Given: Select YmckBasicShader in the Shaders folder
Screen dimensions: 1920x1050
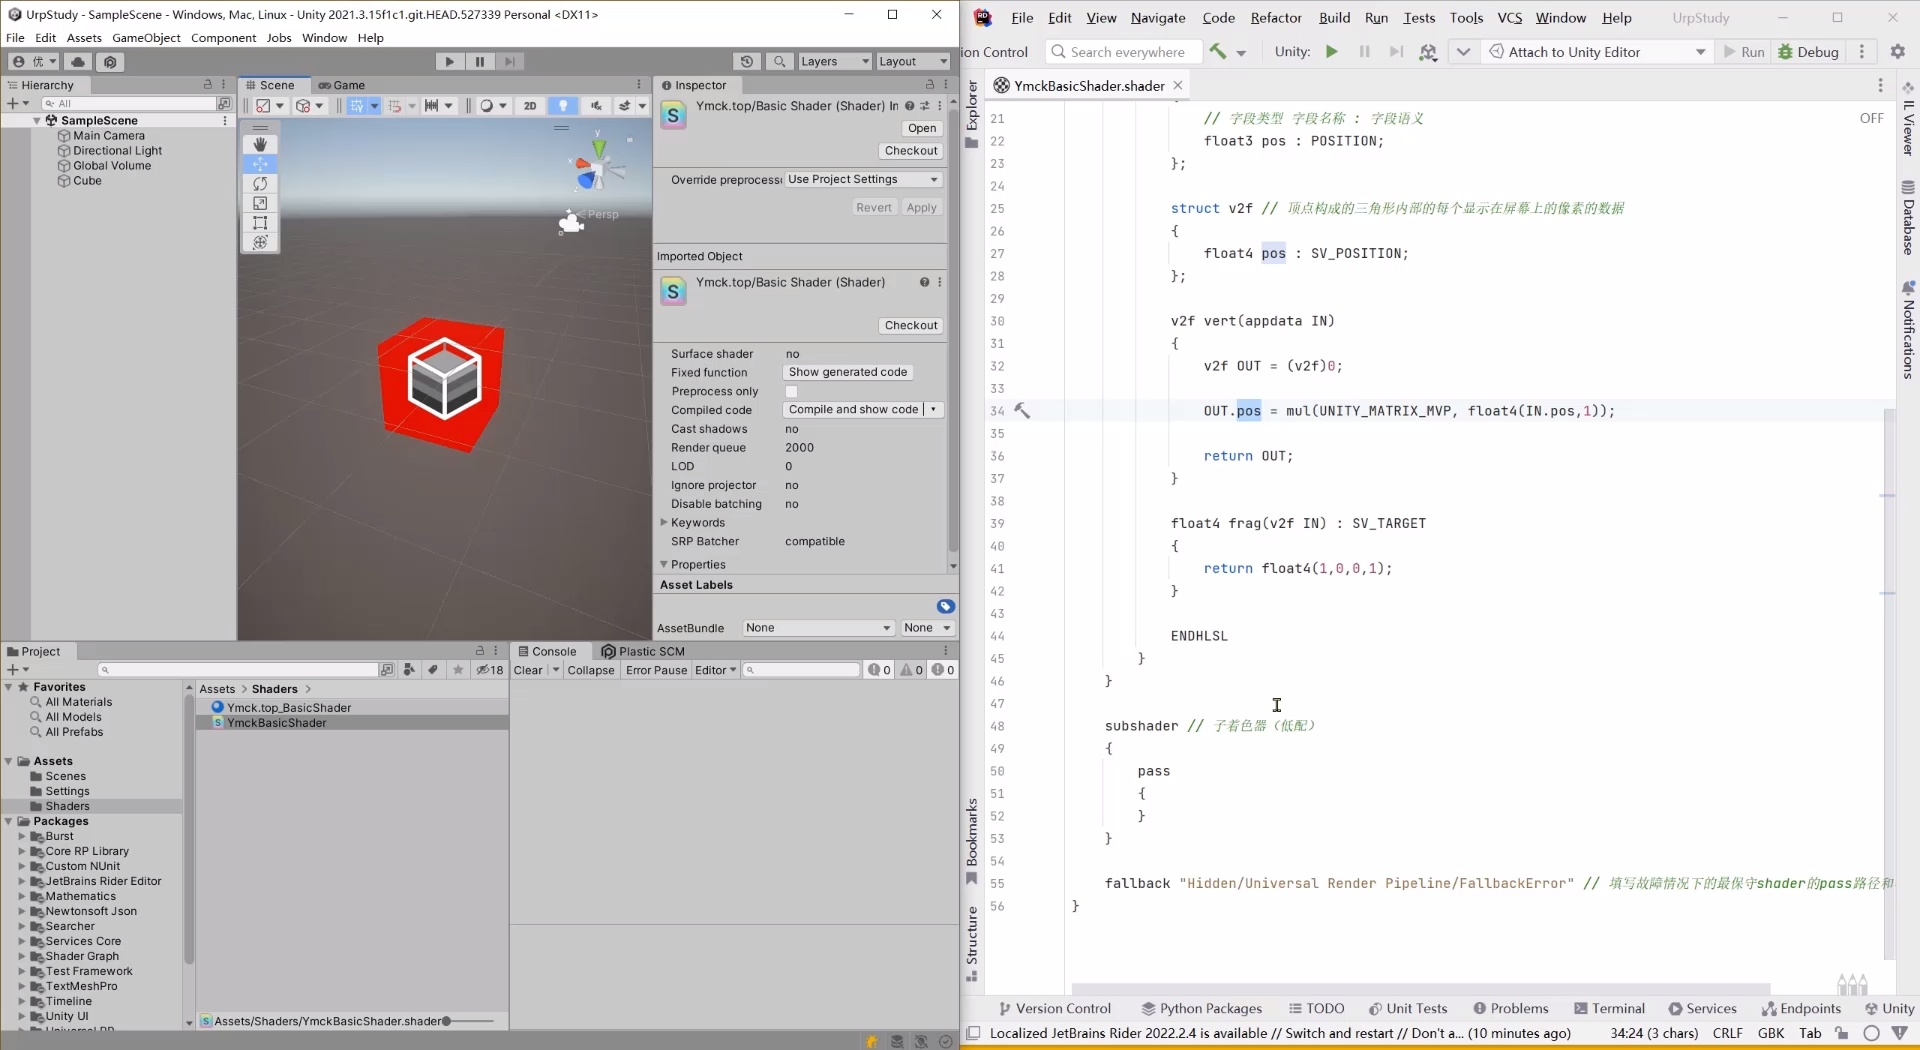Looking at the screenshot, I should point(275,722).
